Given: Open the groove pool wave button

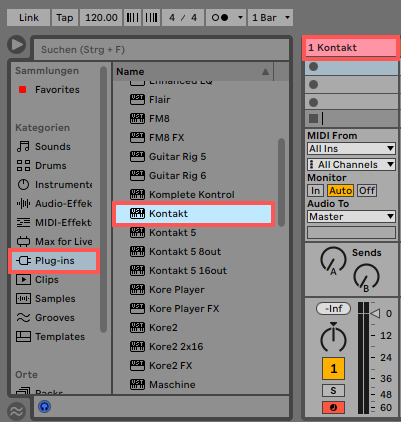Looking at the screenshot, I should [16, 411].
